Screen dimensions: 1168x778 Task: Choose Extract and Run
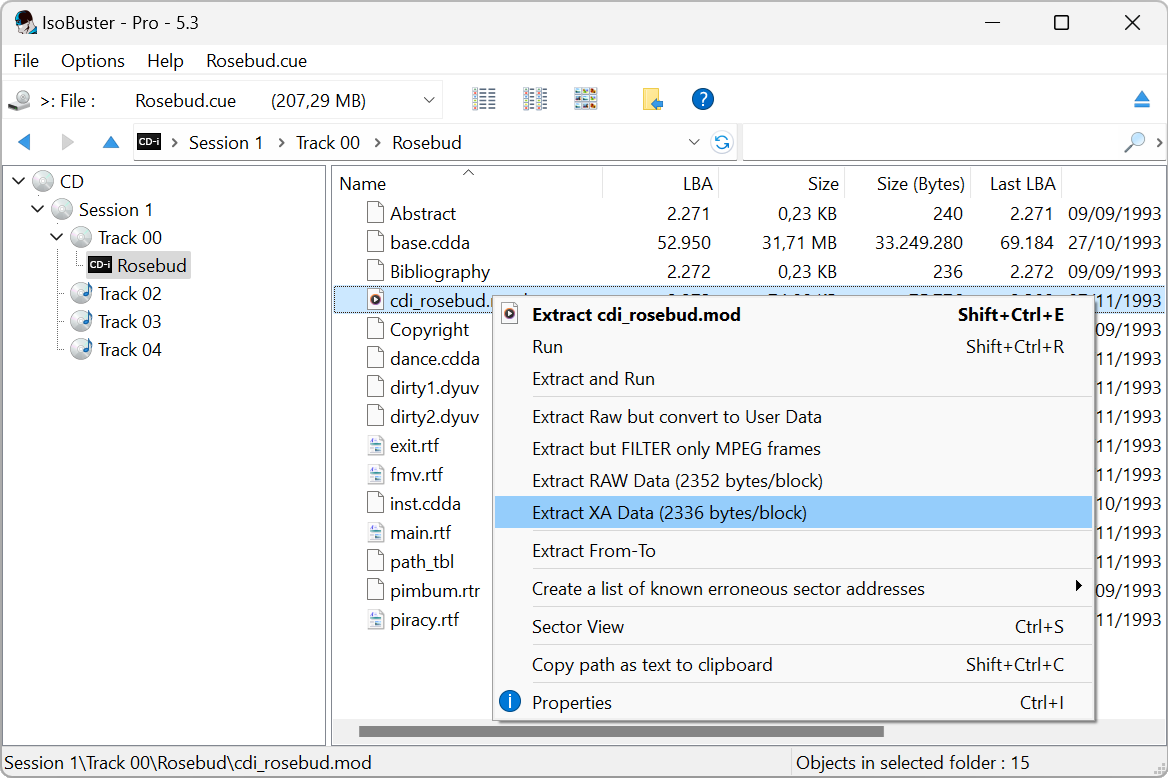793,379
